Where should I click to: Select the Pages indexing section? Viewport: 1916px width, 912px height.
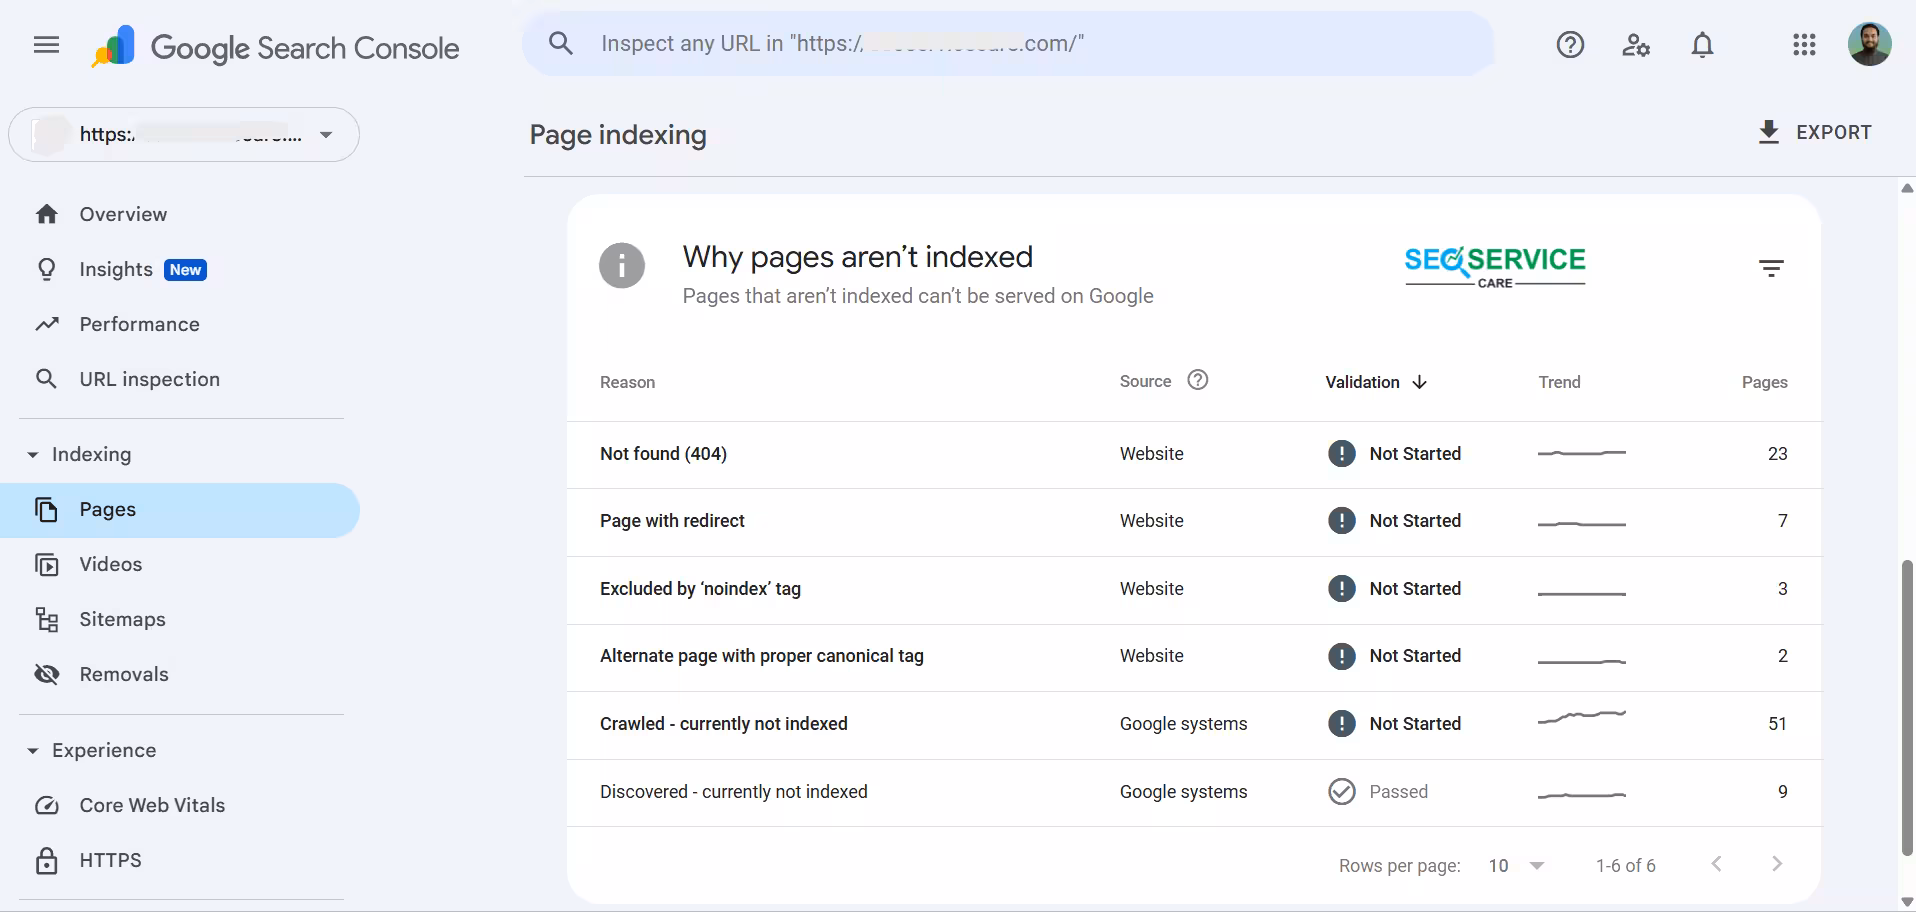click(x=107, y=509)
